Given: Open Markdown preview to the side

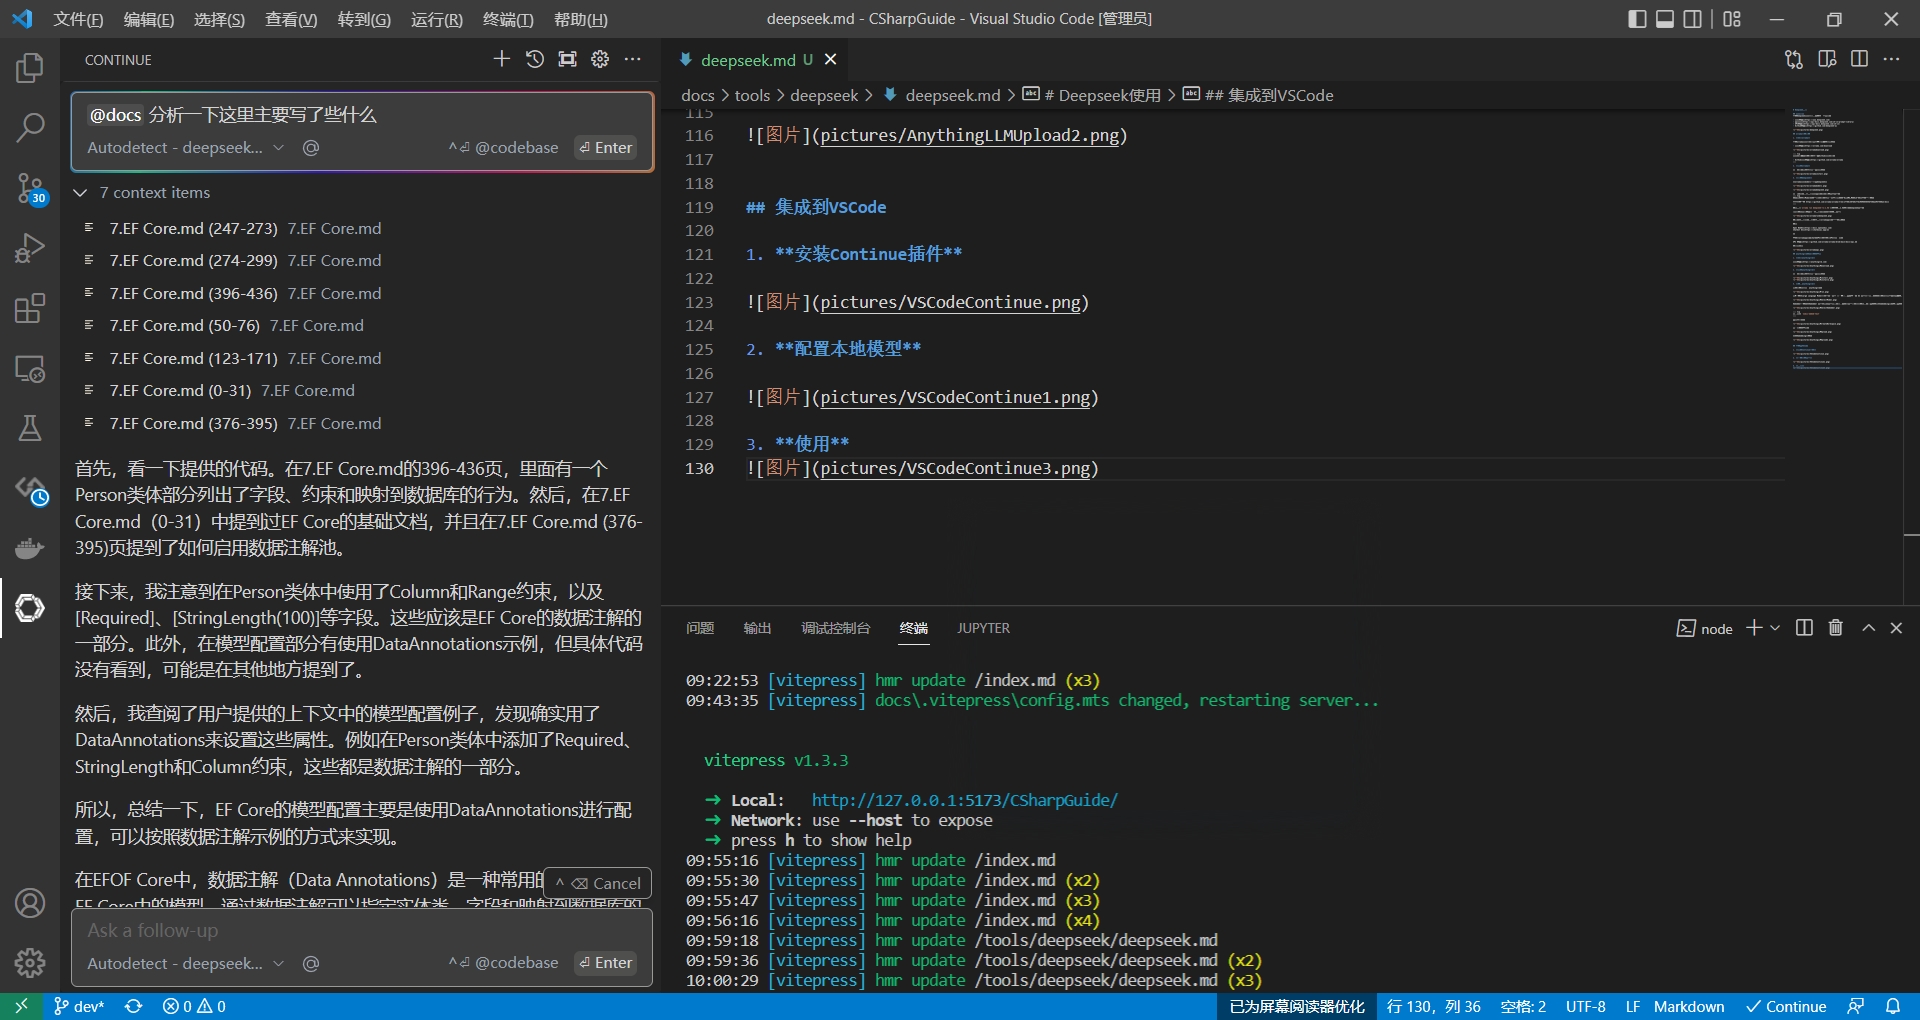Looking at the screenshot, I should point(1827,59).
